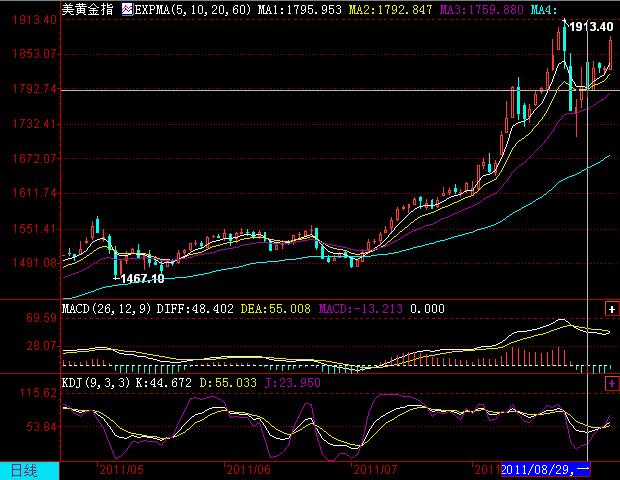Viewport: 620px width, 480px height.
Task: Click the EXPMA(5,10,20,60) indicator label
Action: (193, 9)
